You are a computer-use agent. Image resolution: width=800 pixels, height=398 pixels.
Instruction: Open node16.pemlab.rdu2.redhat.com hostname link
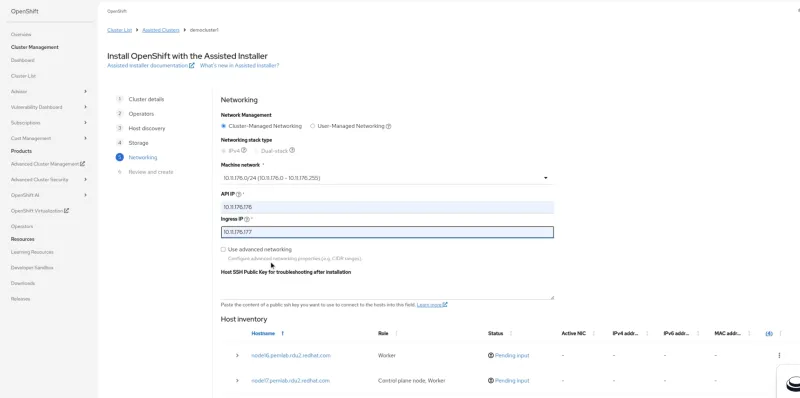point(291,355)
